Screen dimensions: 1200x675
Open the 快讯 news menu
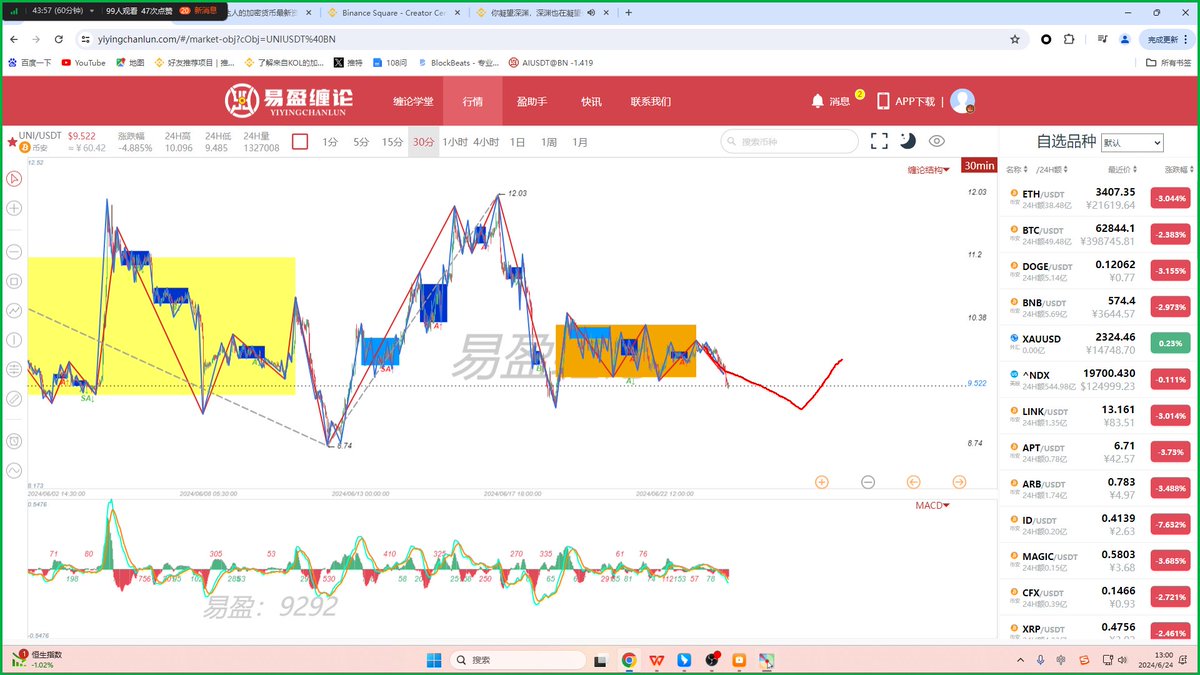pyautogui.click(x=591, y=101)
